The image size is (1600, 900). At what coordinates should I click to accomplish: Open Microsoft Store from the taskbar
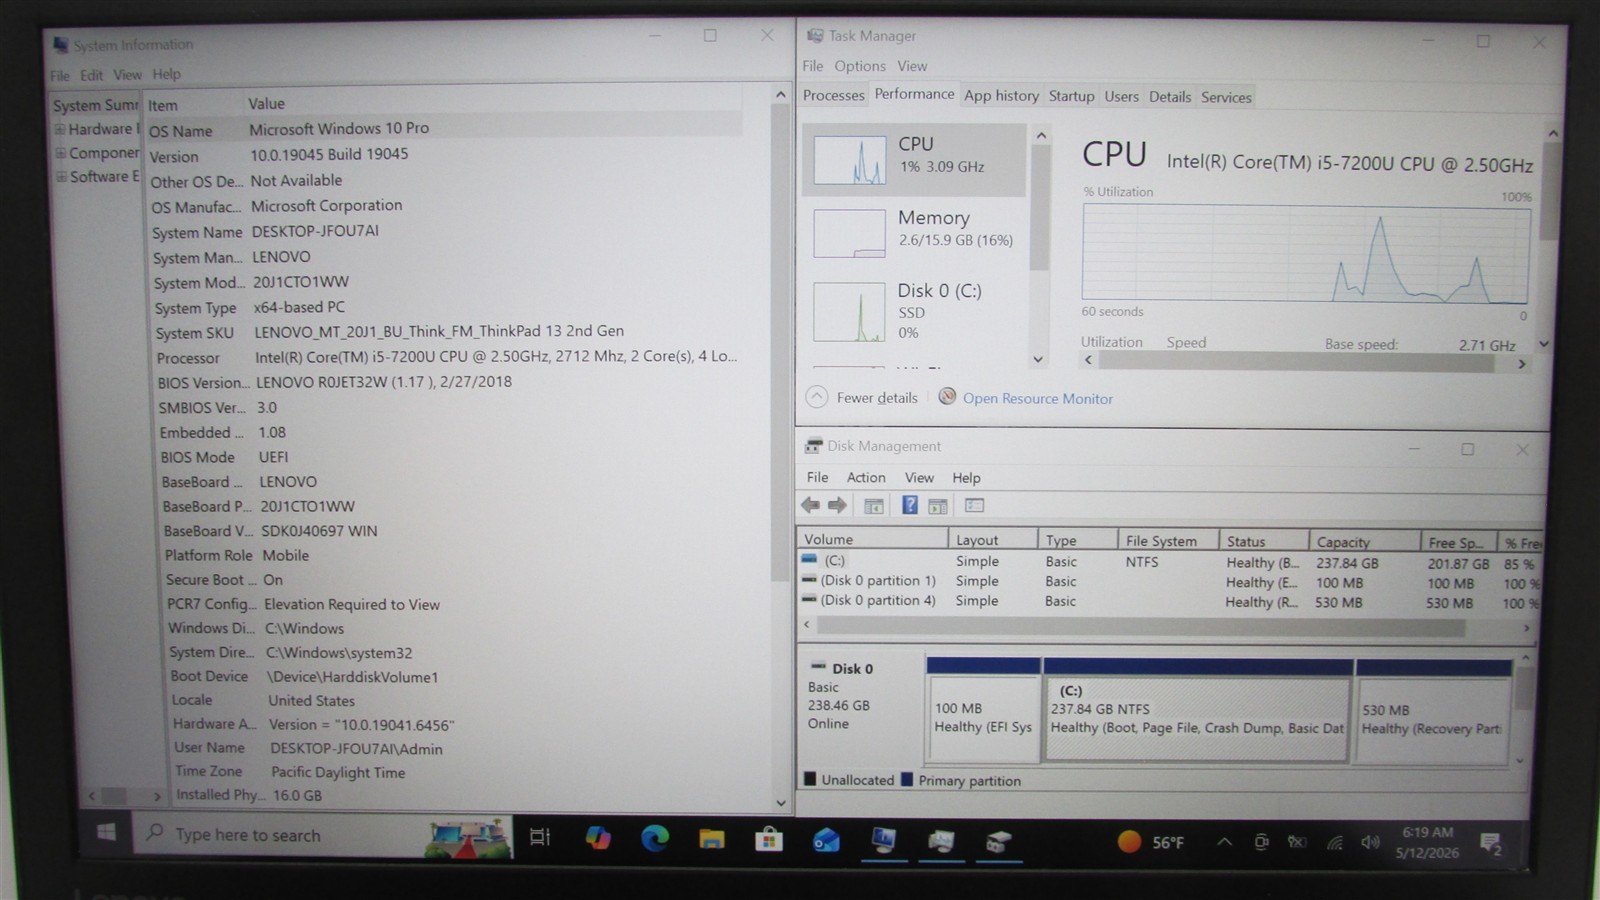[x=768, y=839]
